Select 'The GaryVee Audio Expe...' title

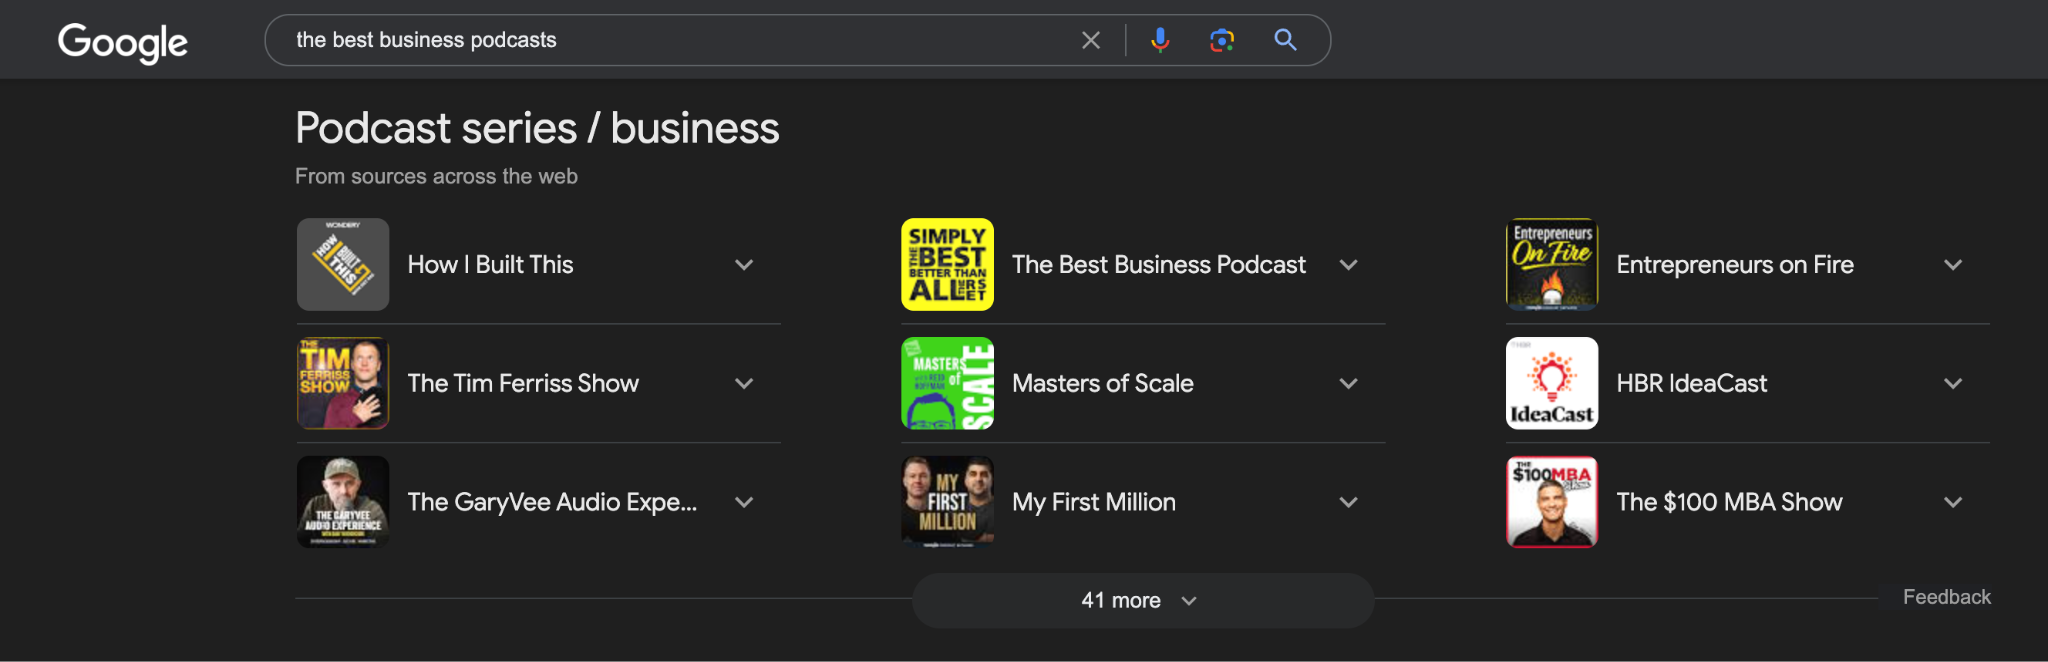coord(552,502)
